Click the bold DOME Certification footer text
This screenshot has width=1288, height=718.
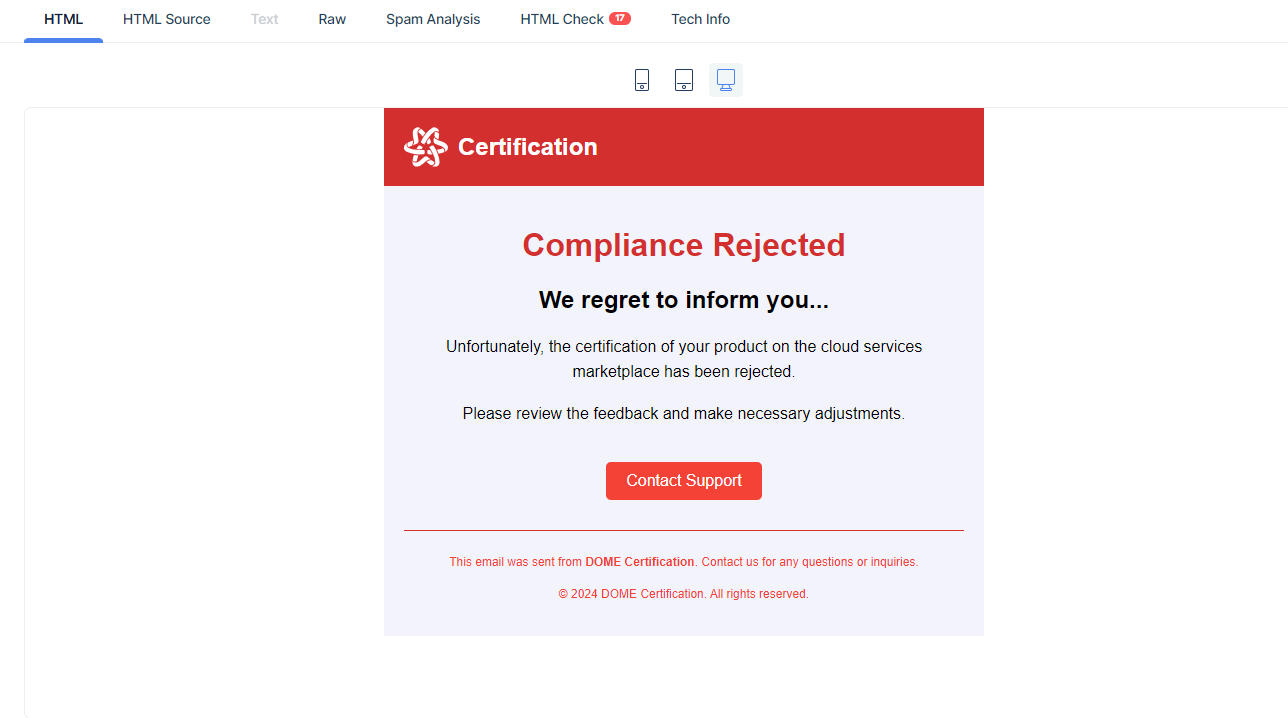pyautogui.click(x=639, y=562)
